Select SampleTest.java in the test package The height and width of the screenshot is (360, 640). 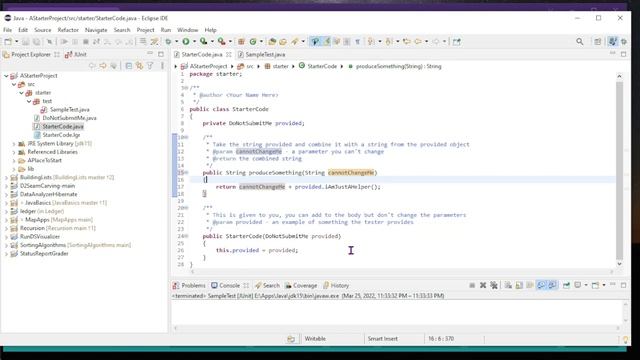click(69, 109)
